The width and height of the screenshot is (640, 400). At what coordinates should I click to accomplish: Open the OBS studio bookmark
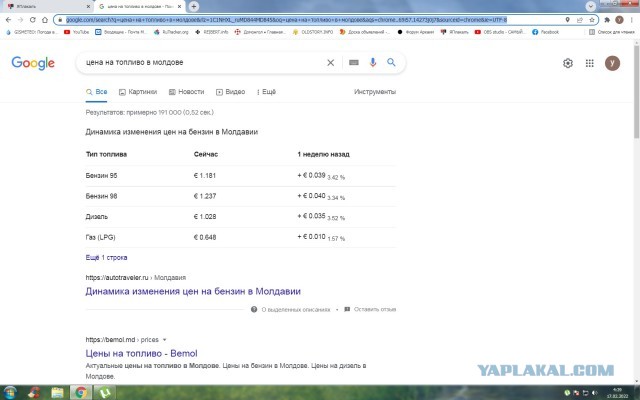click(x=499, y=32)
